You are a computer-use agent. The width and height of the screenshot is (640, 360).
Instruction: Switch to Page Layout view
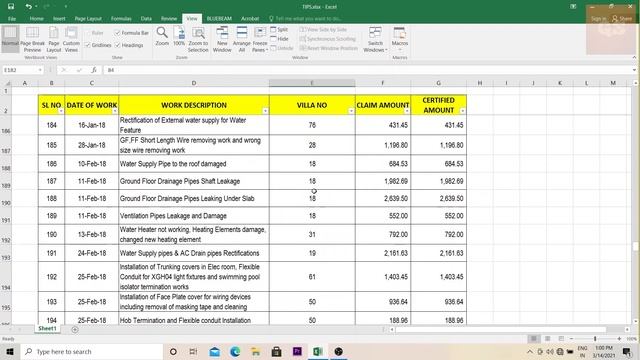tap(53, 39)
